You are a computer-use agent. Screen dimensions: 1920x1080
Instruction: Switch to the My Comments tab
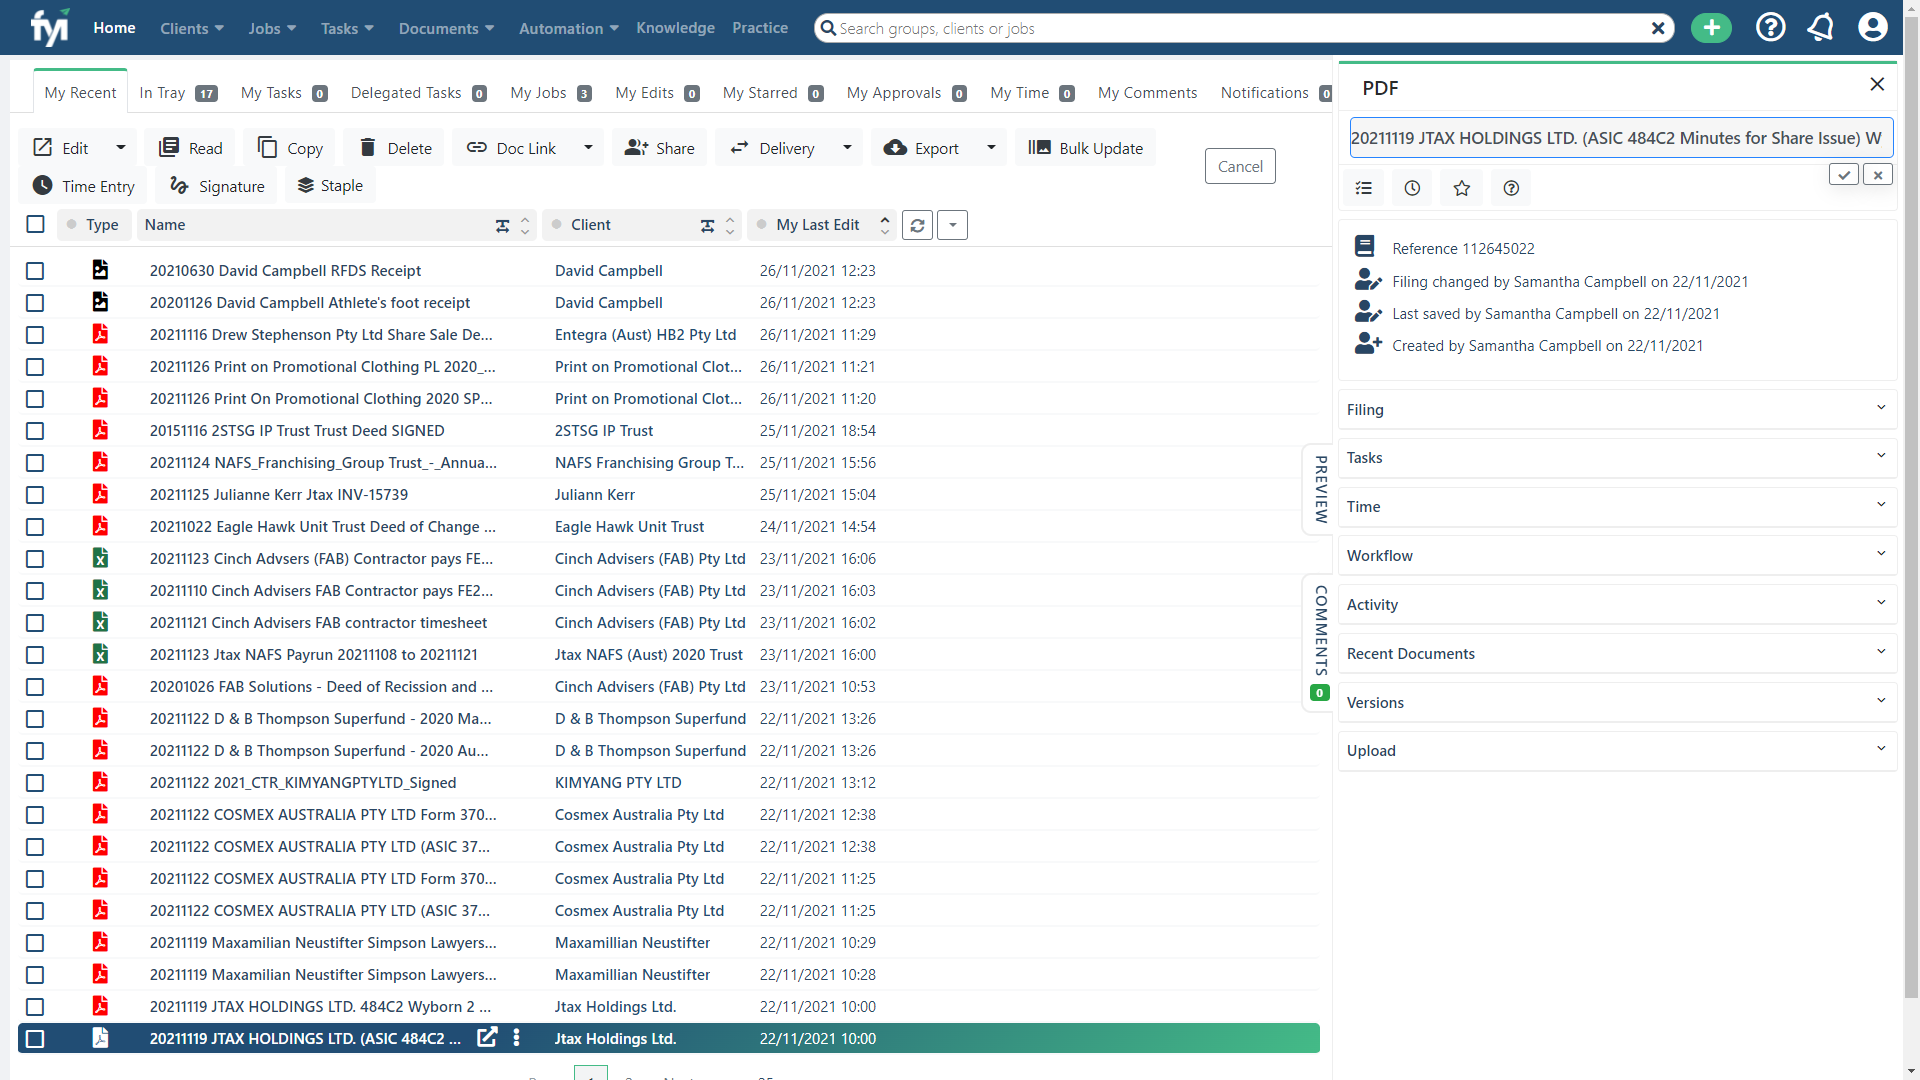coord(1147,93)
